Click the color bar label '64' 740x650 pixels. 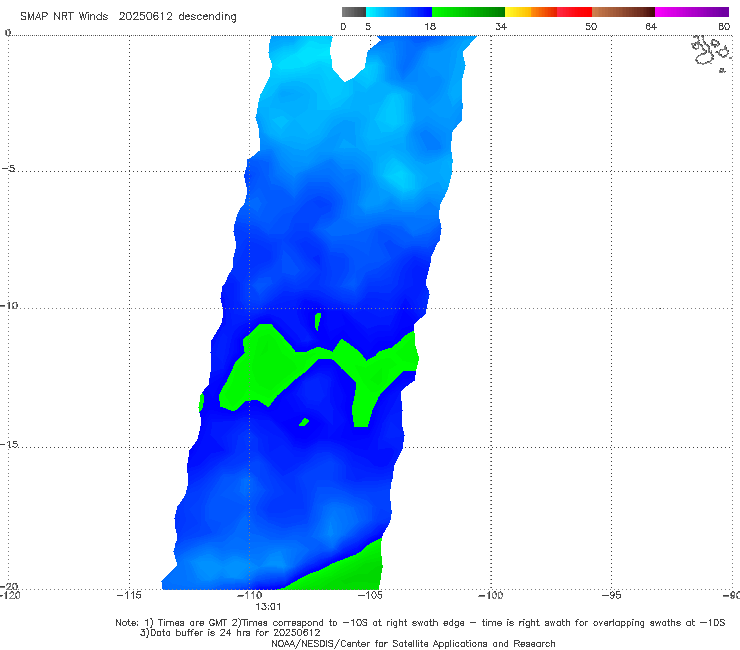pos(651,26)
